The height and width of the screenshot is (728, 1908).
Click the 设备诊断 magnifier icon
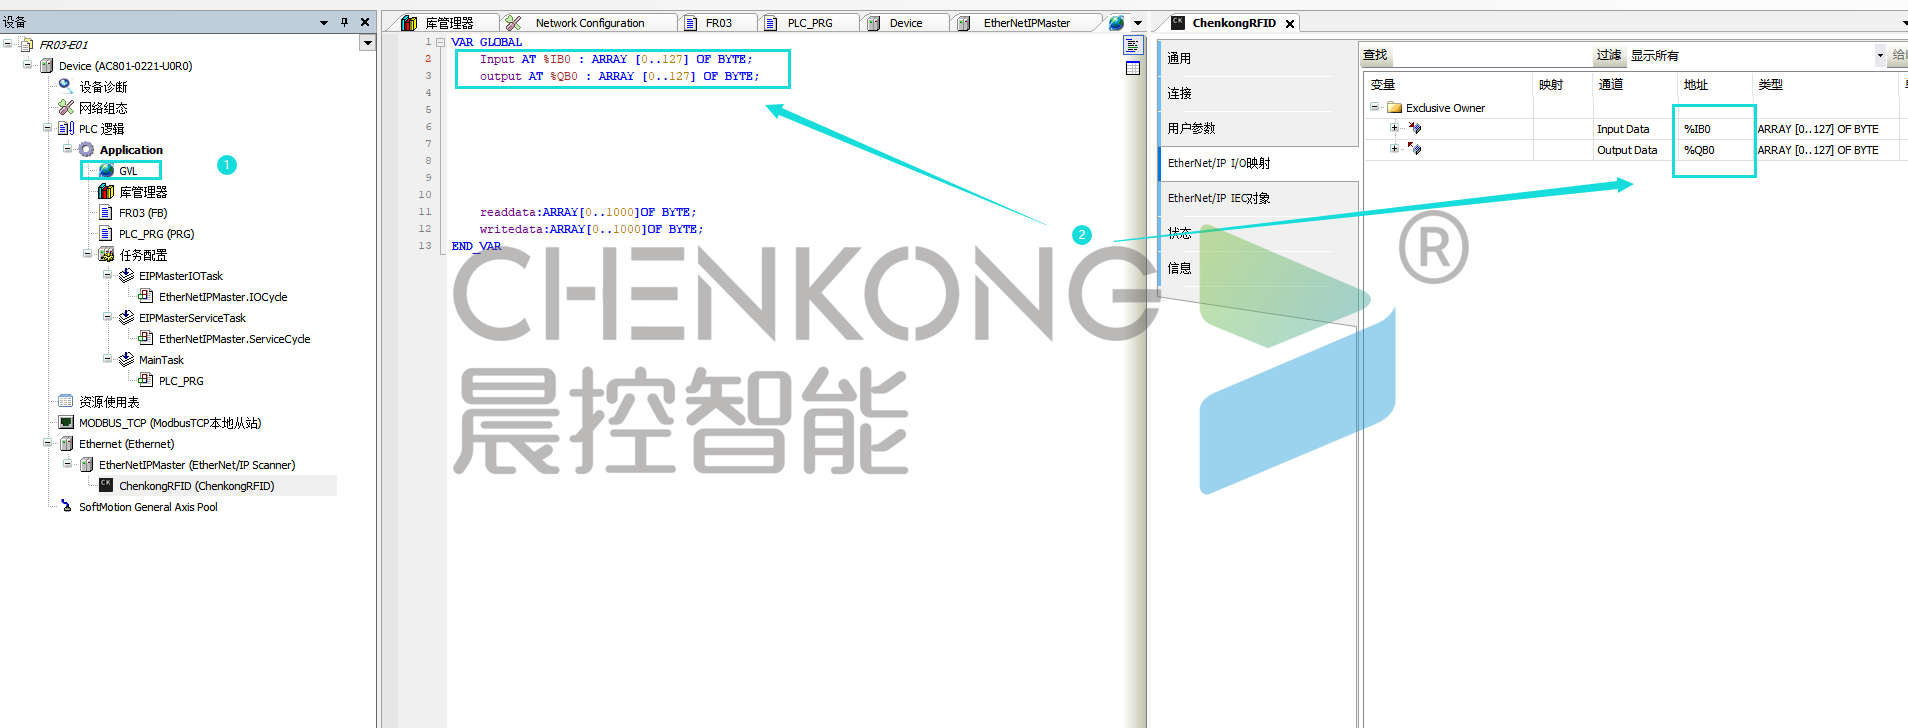[66, 86]
